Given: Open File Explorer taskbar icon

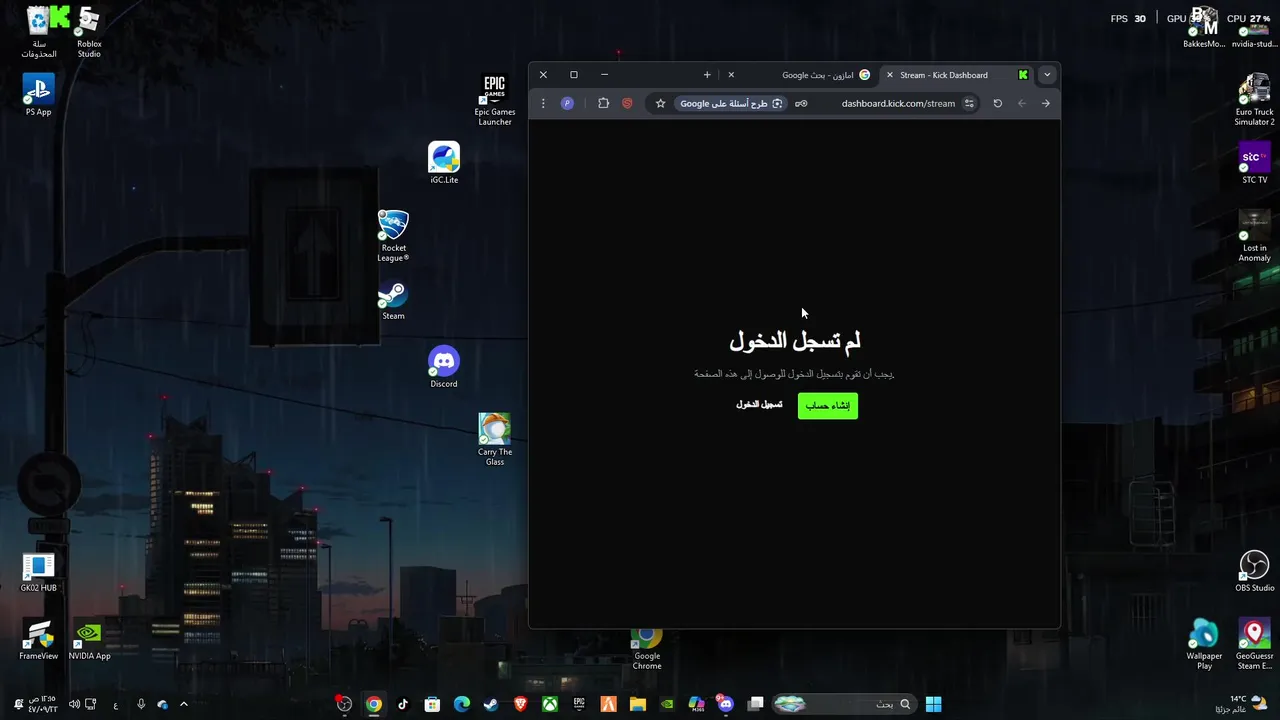Looking at the screenshot, I should point(638,704).
